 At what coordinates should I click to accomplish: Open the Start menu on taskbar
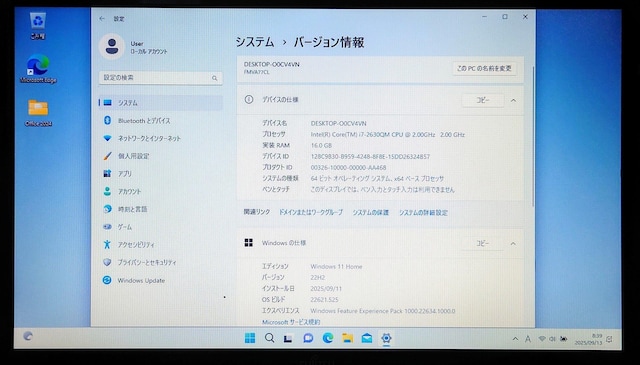pyautogui.click(x=250, y=338)
